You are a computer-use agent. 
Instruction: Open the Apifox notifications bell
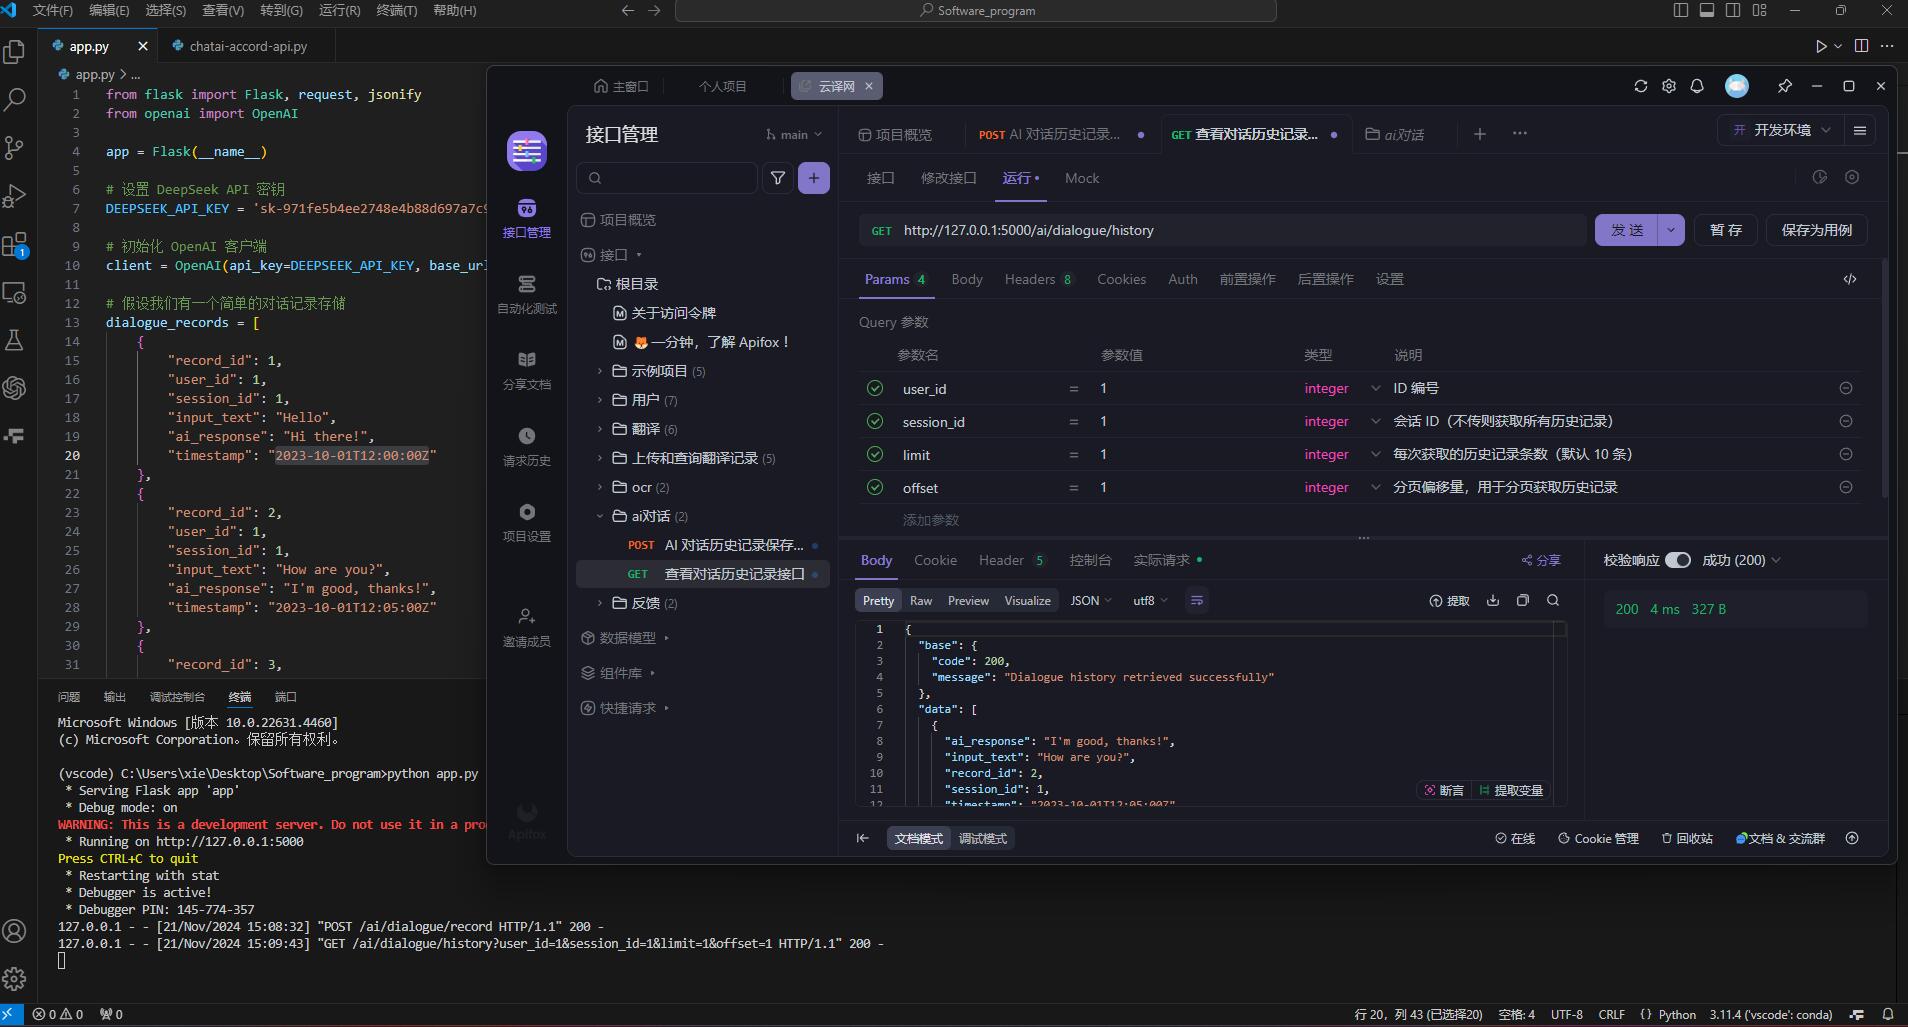pyautogui.click(x=1697, y=86)
